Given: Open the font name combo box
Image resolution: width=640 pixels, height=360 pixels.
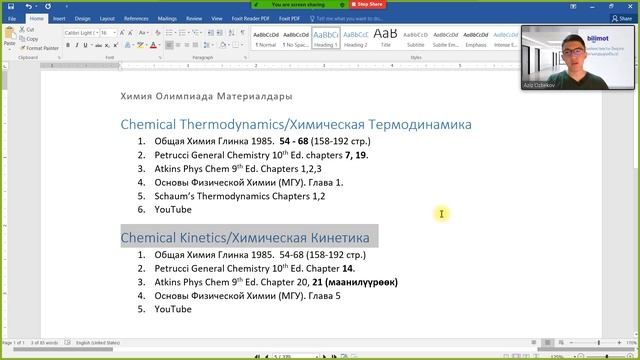Looking at the screenshot, I should (x=81, y=33).
